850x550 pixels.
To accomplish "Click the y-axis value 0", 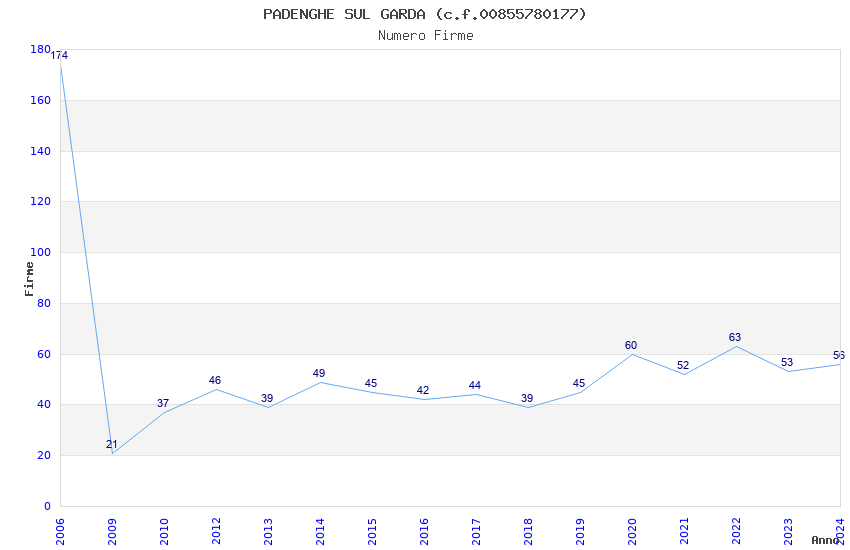I will click(x=48, y=506).
